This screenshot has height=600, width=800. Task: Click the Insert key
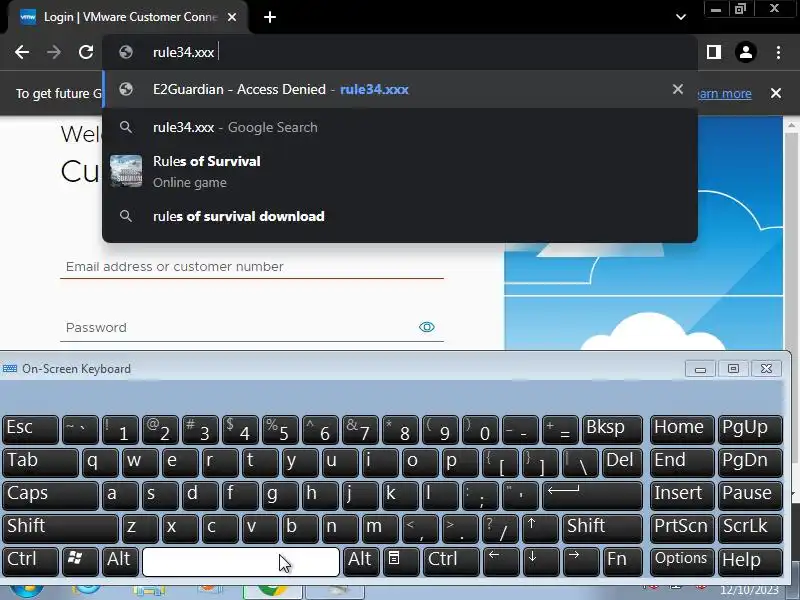pos(682,495)
